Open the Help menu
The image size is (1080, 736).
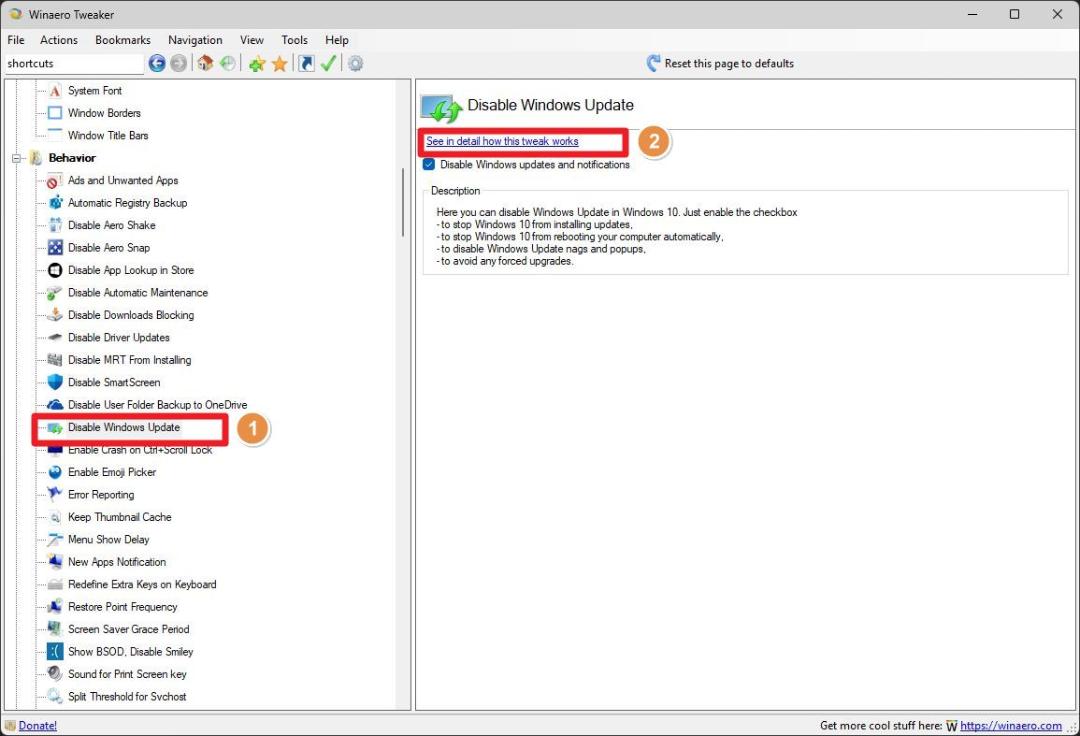(x=337, y=40)
